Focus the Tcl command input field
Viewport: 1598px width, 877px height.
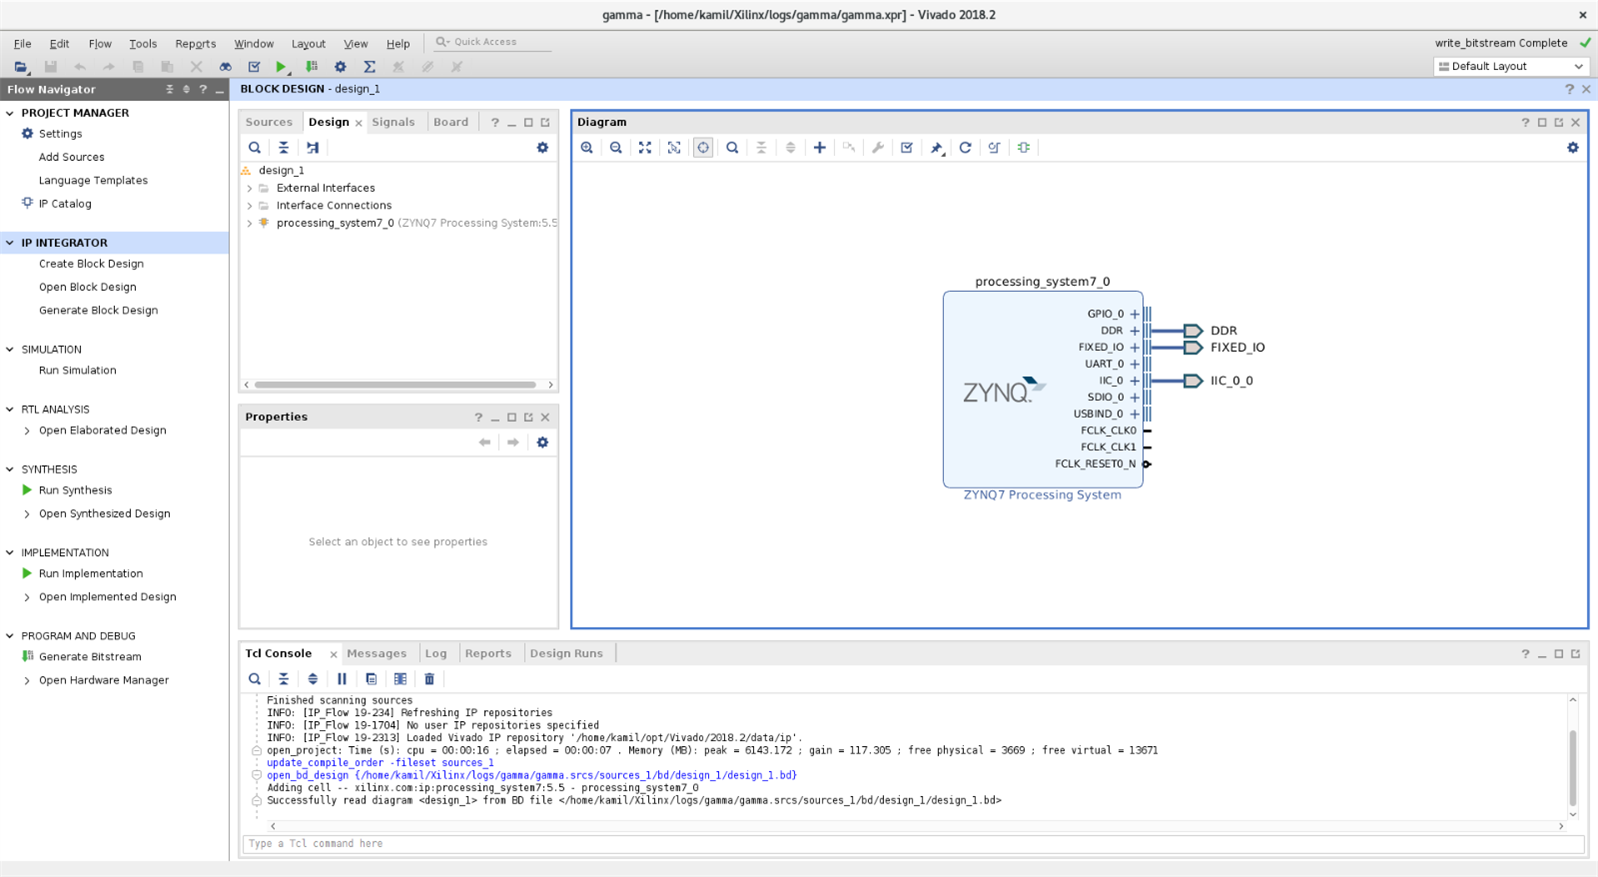coord(913,844)
